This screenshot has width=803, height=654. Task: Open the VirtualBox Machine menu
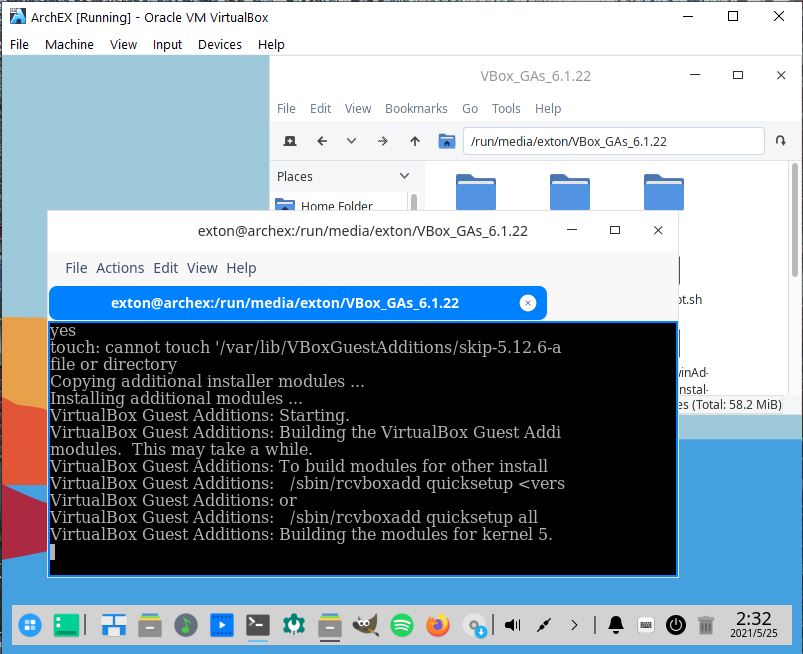coord(69,45)
